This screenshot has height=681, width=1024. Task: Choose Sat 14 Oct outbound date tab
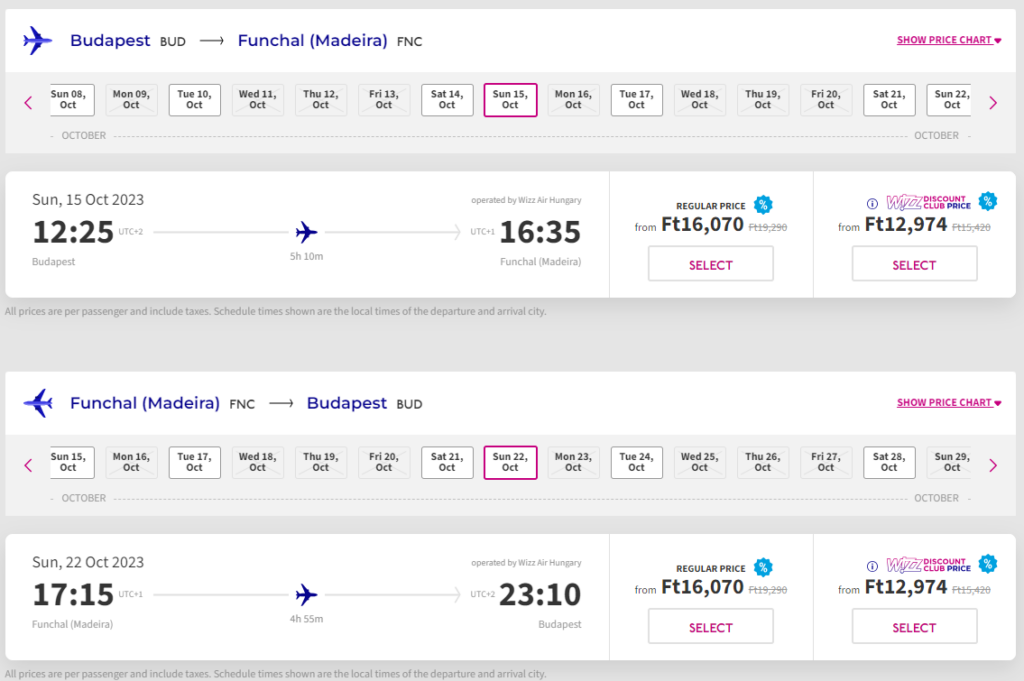[x=447, y=99]
